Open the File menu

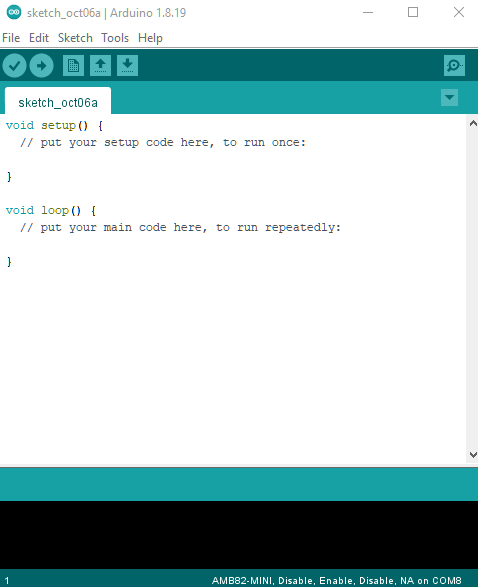pos(11,38)
